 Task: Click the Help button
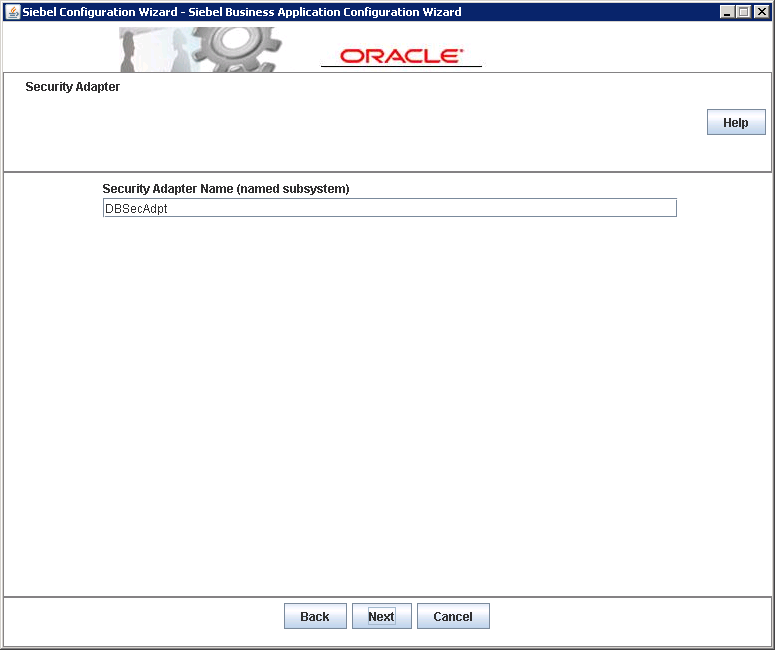tap(736, 122)
